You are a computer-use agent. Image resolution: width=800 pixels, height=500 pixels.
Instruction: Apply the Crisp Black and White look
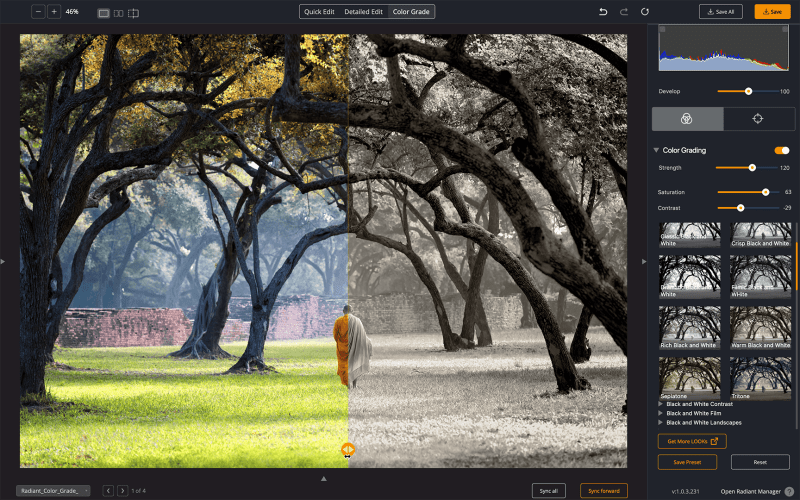tap(760, 235)
